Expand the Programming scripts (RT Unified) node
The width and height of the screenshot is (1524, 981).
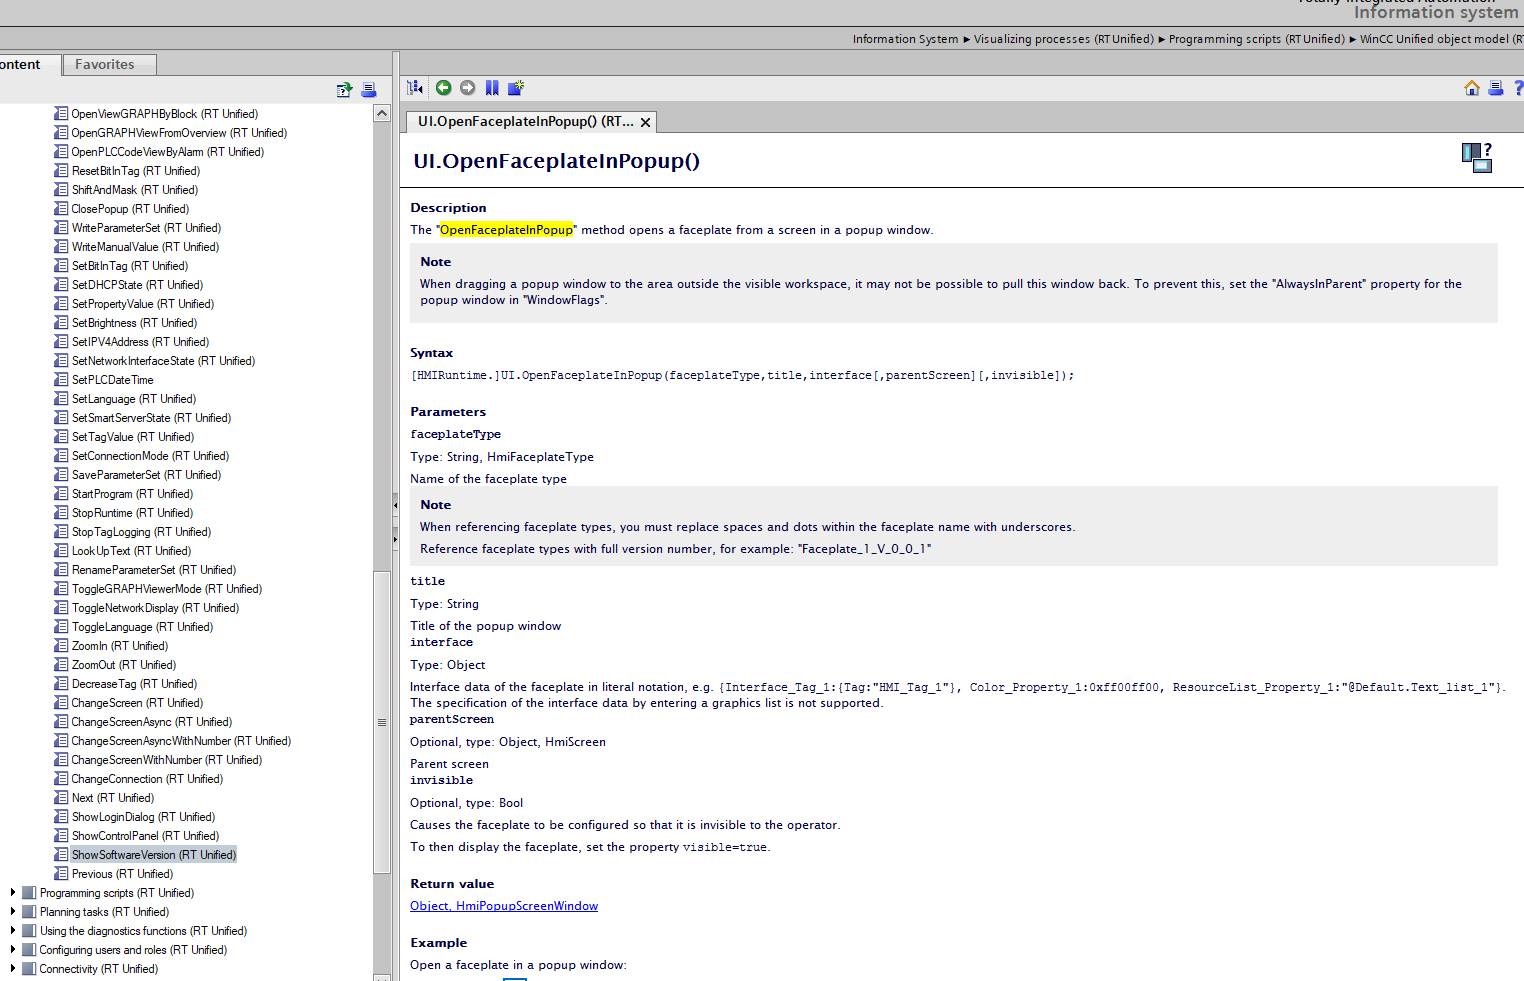click(12, 893)
